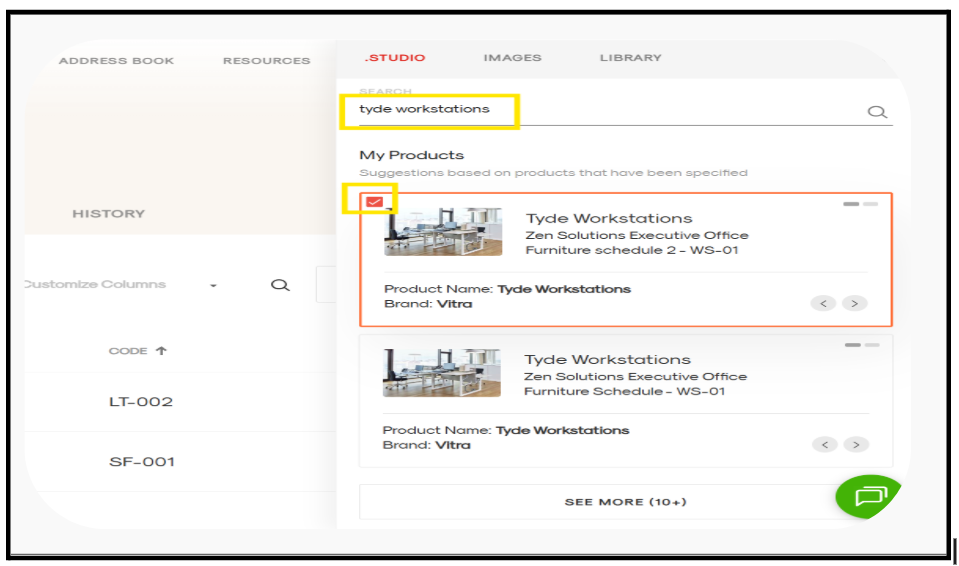
Task: Open the LIBRARY tab
Action: click(x=630, y=58)
